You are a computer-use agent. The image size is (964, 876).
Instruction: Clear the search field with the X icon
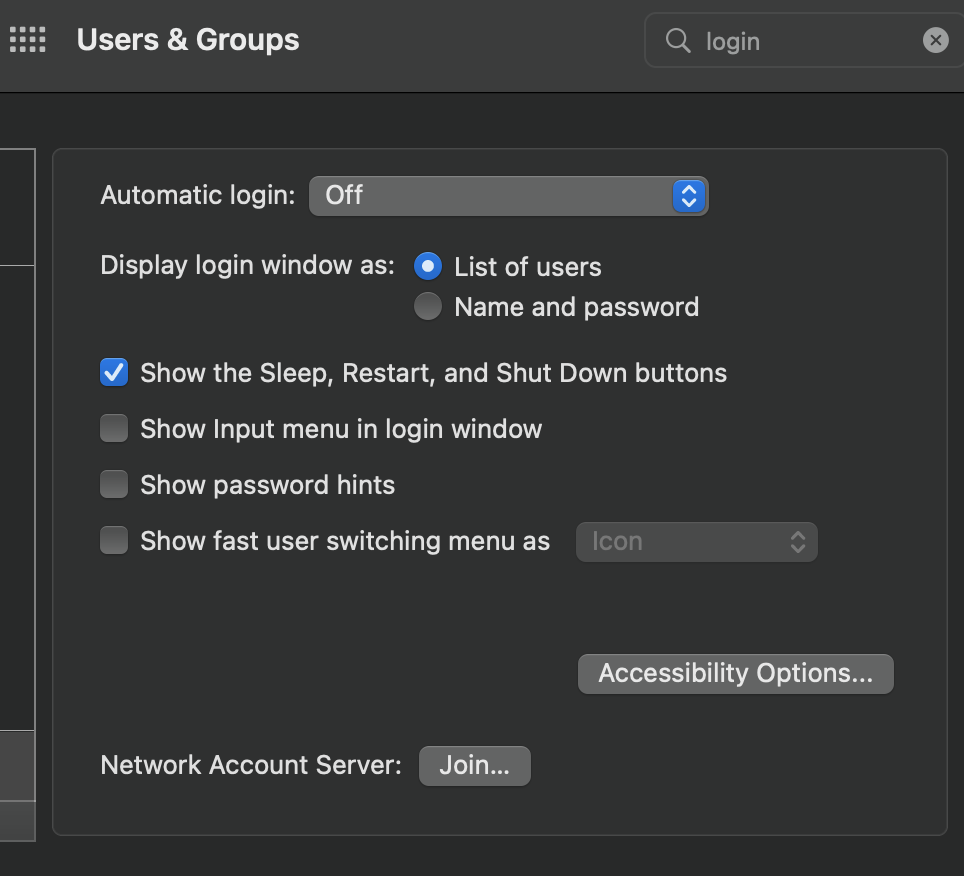coord(935,40)
